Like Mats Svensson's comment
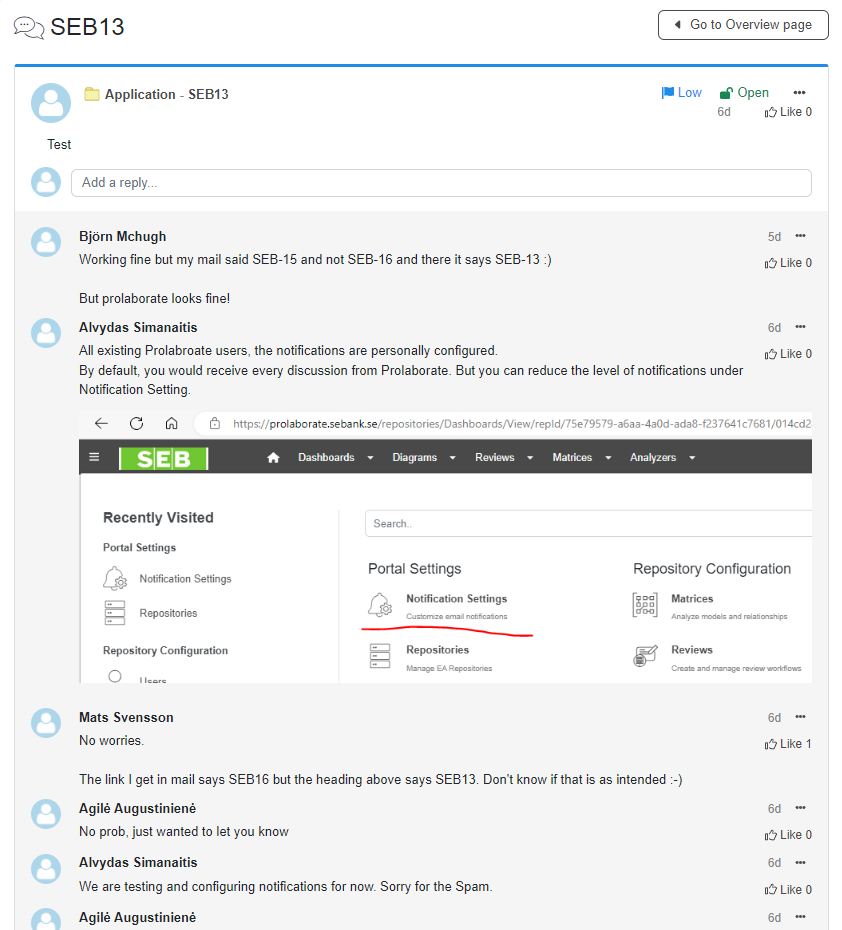 click(x=788, y=744)
